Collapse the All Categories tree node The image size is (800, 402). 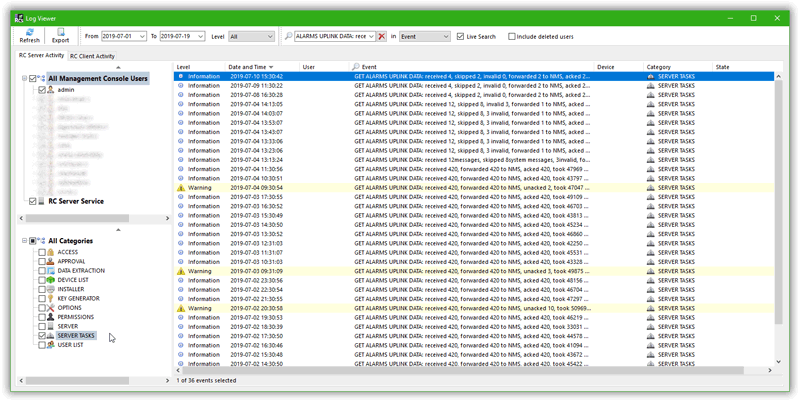[x=24, y=241]
